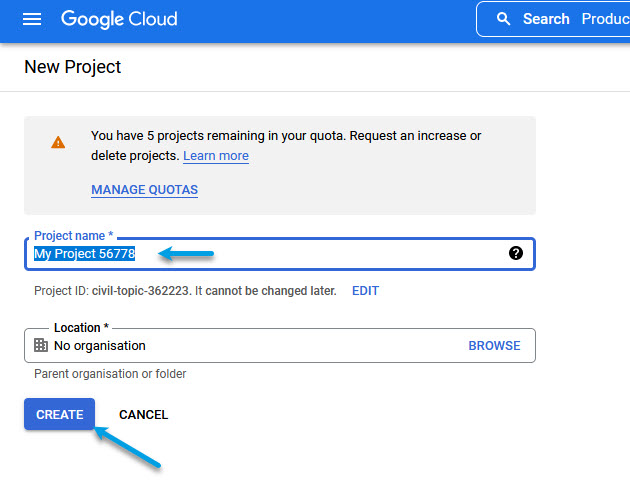Select the 'No organisation' Location field
Viewport: 630px width, 498px height.
(250, 346)
